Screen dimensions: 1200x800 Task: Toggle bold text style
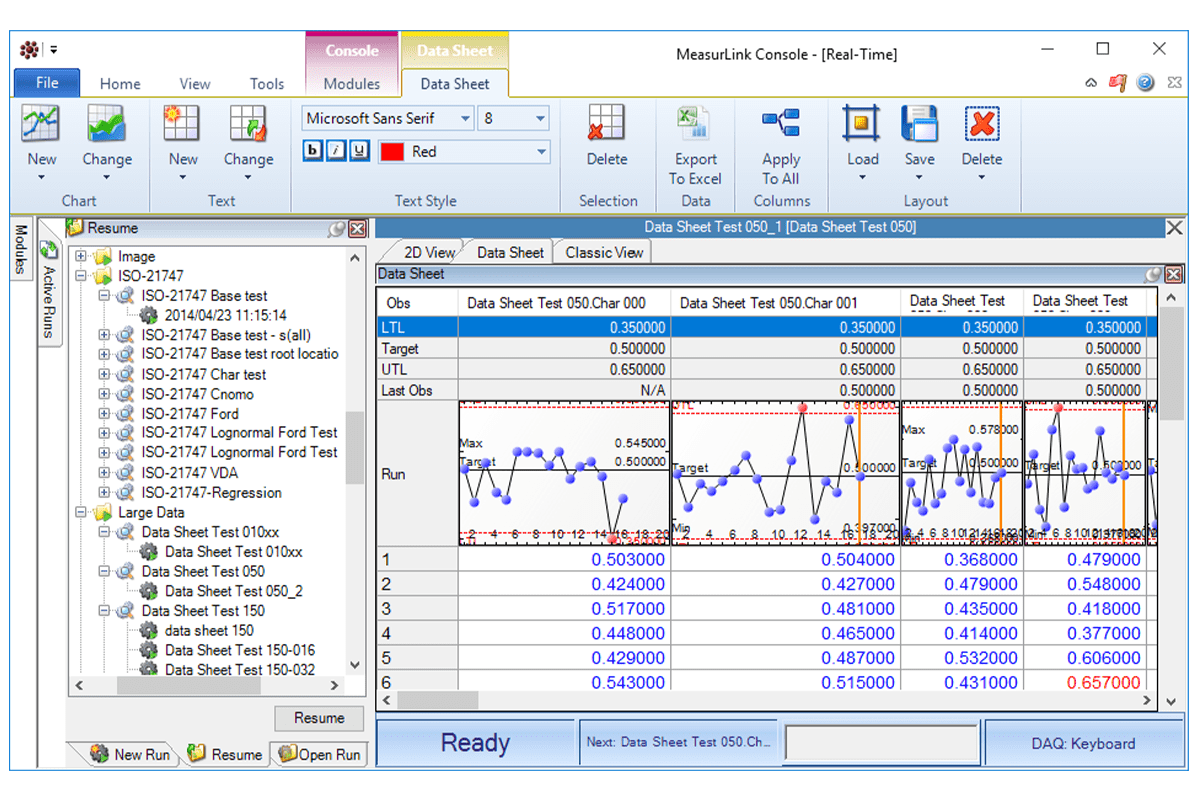[313, 151]
